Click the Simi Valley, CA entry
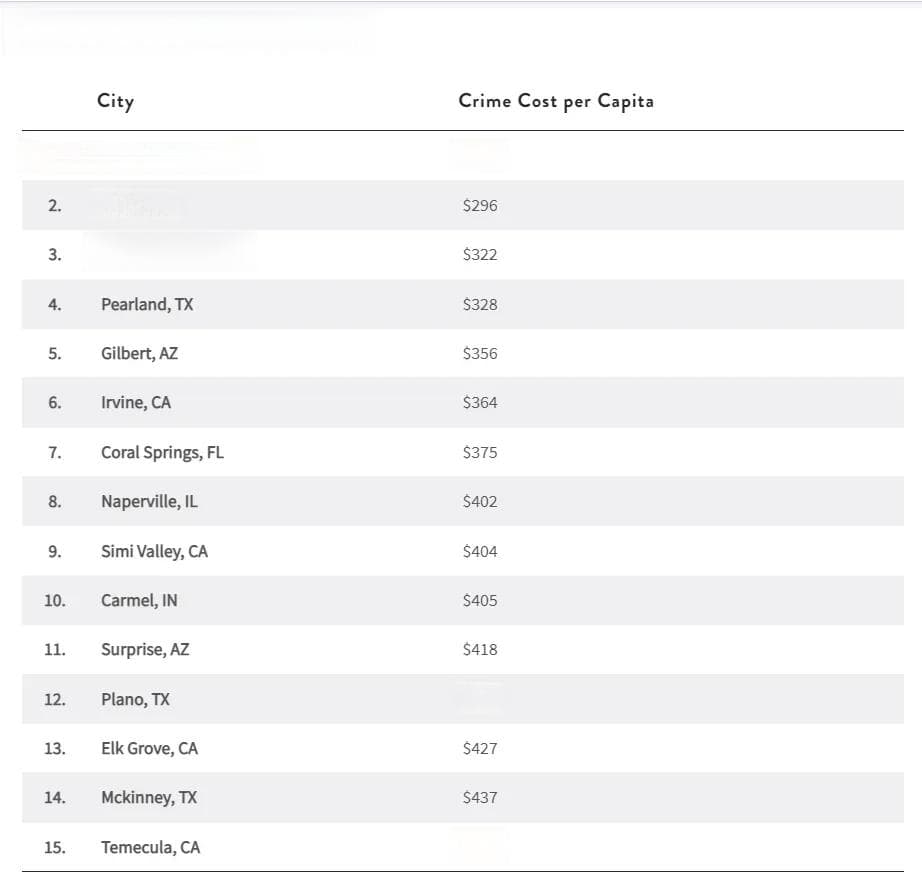Image resolution: width=922 pixels, height=882 pixels. click(x=154, y=551)
